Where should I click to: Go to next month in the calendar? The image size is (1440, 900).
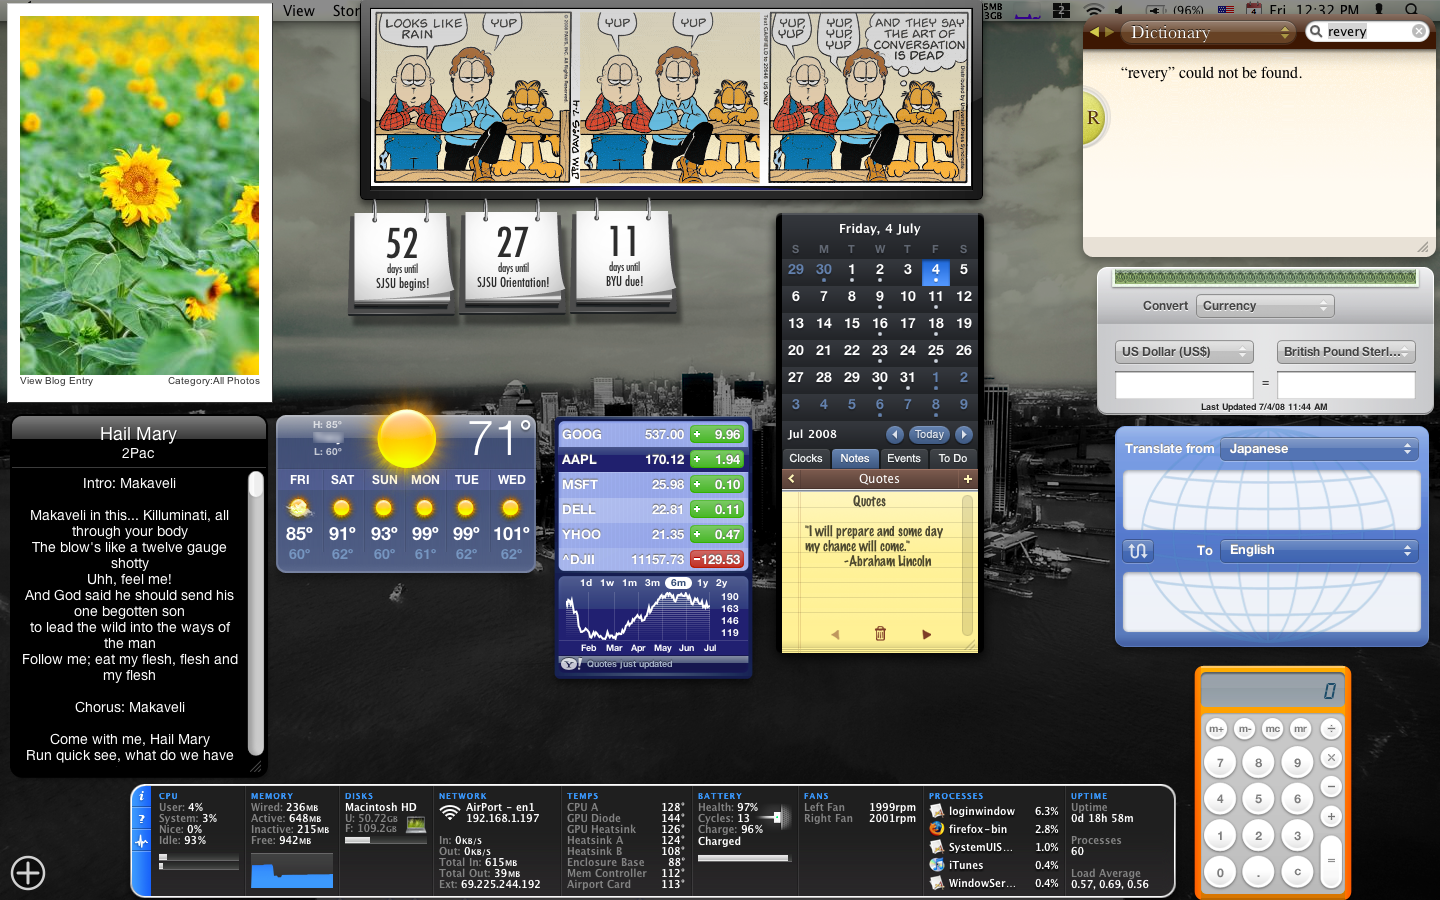coord(964,434)
